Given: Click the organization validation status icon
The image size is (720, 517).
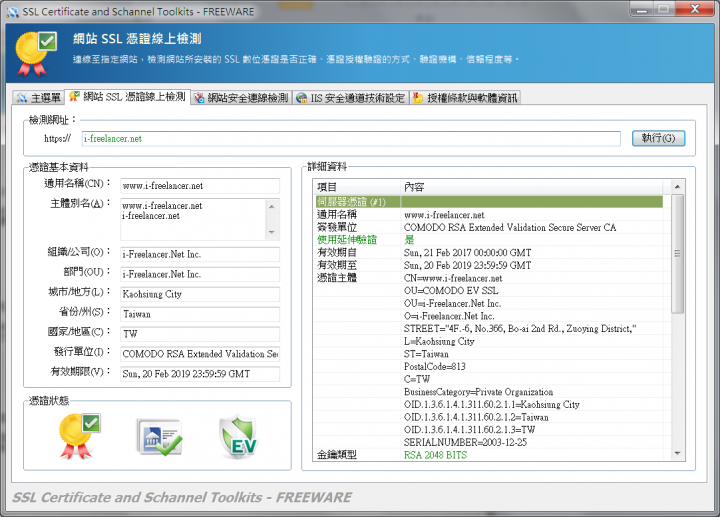Looking at the screenshot, I should [159, 437].
